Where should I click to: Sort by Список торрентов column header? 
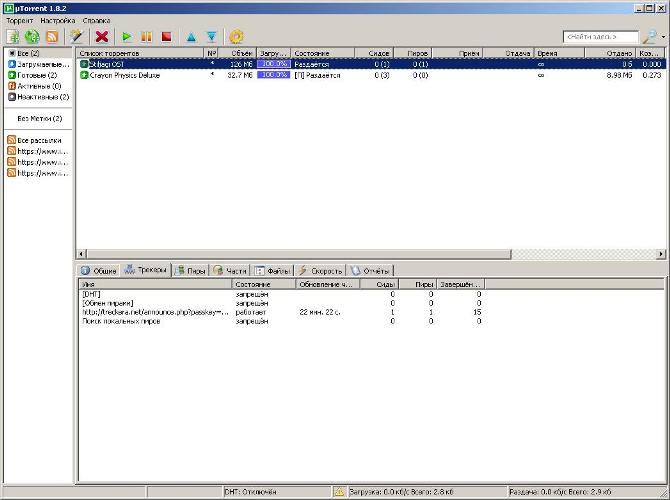[x=141, y=53]
